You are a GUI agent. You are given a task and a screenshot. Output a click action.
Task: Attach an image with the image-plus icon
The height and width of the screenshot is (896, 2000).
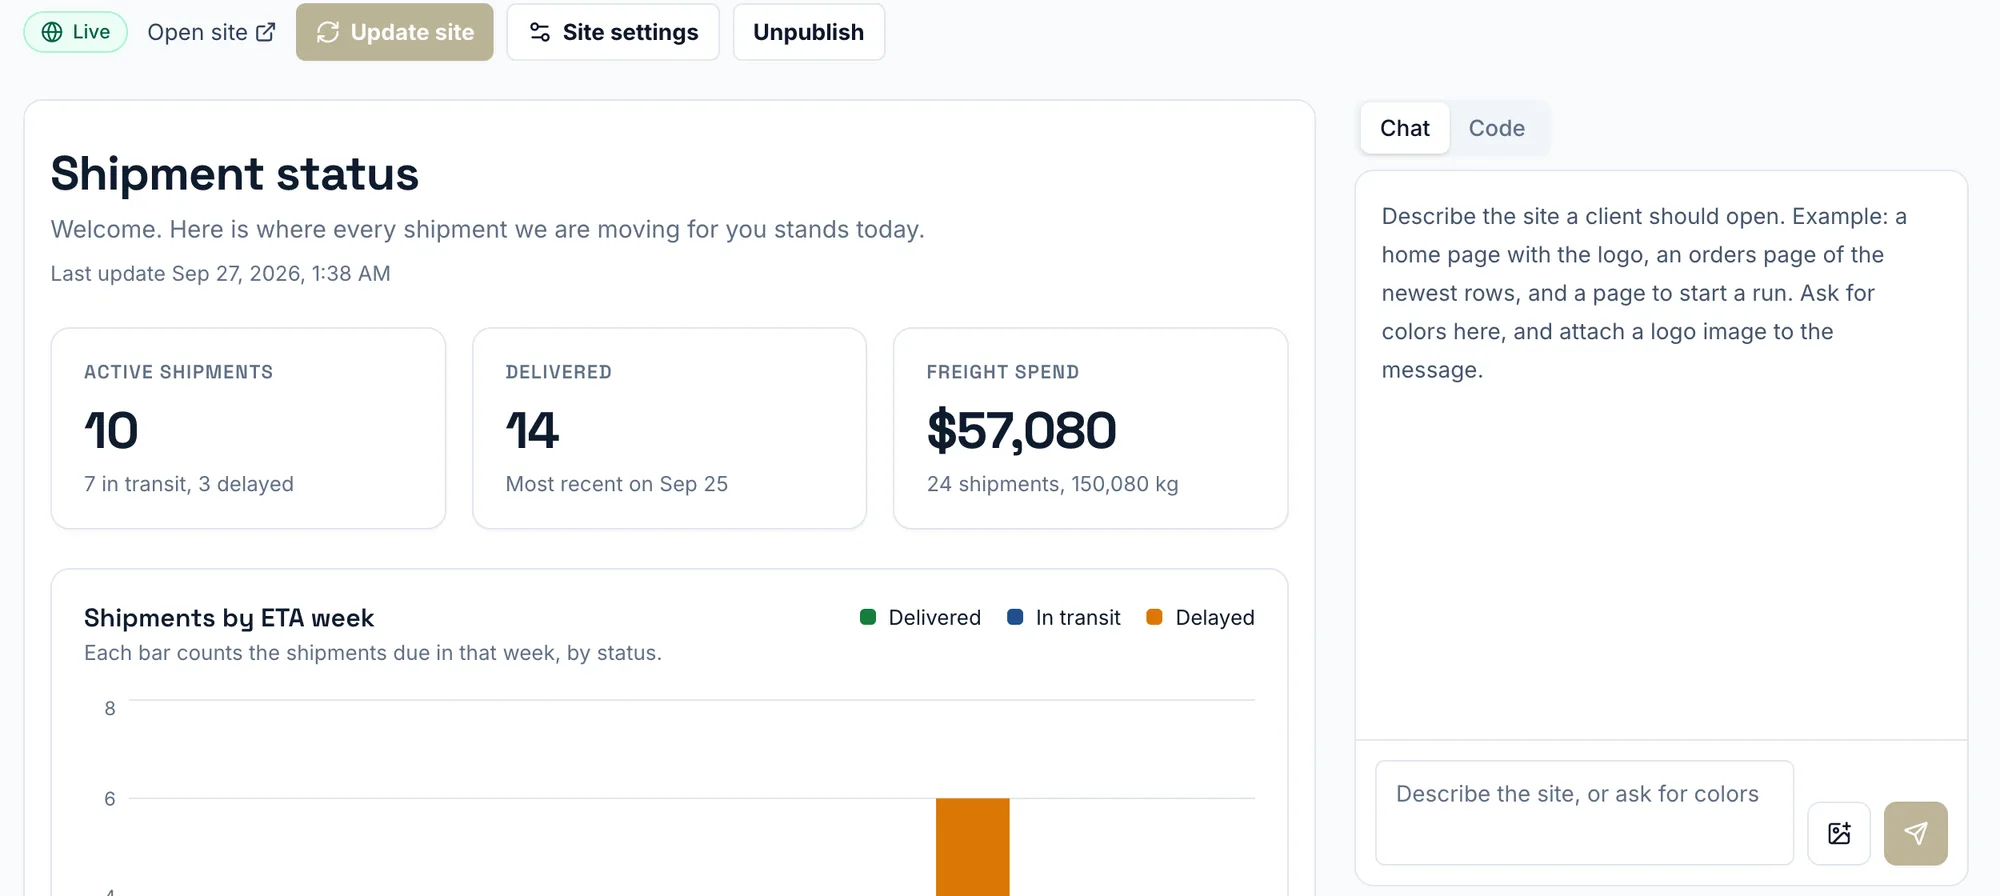click(x=1839, y=833)
